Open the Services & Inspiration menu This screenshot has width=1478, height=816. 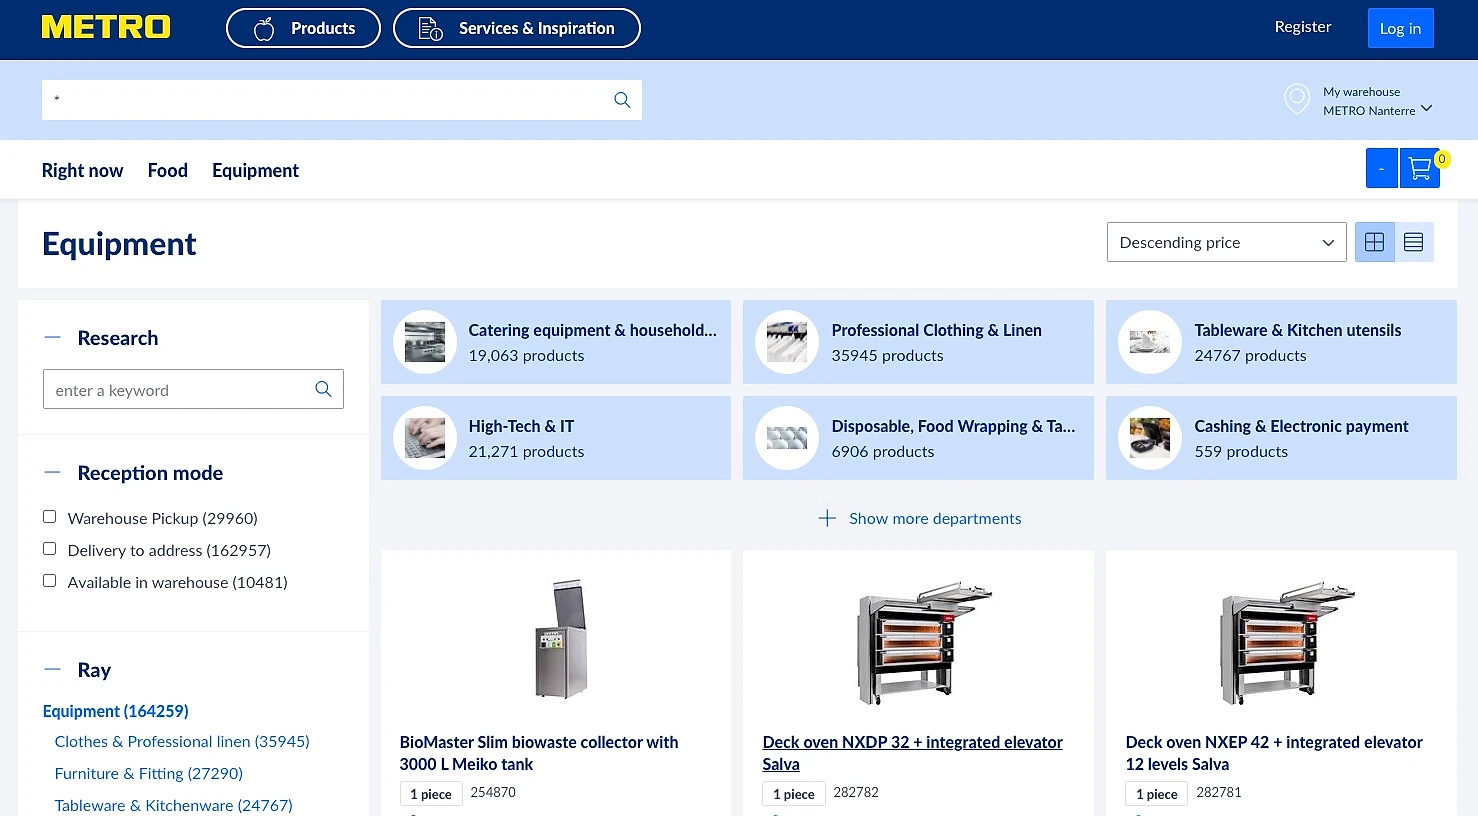click(517, 28)
